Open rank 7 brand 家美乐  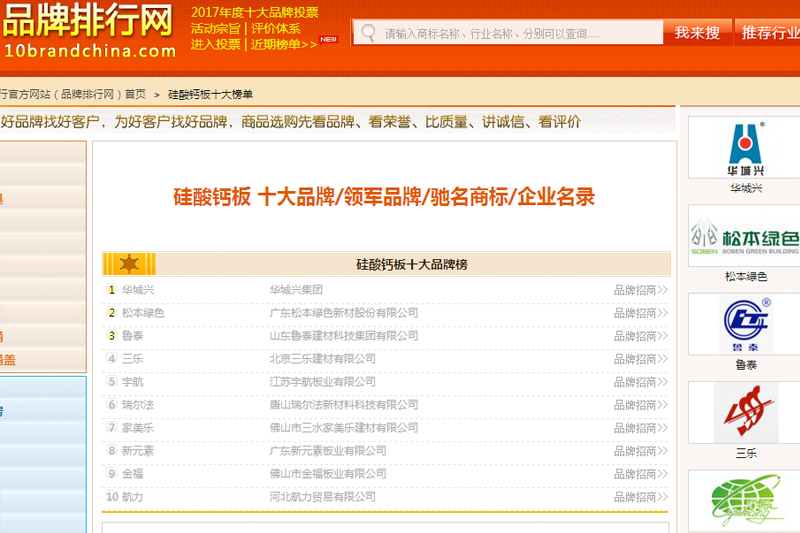point(138,427)
